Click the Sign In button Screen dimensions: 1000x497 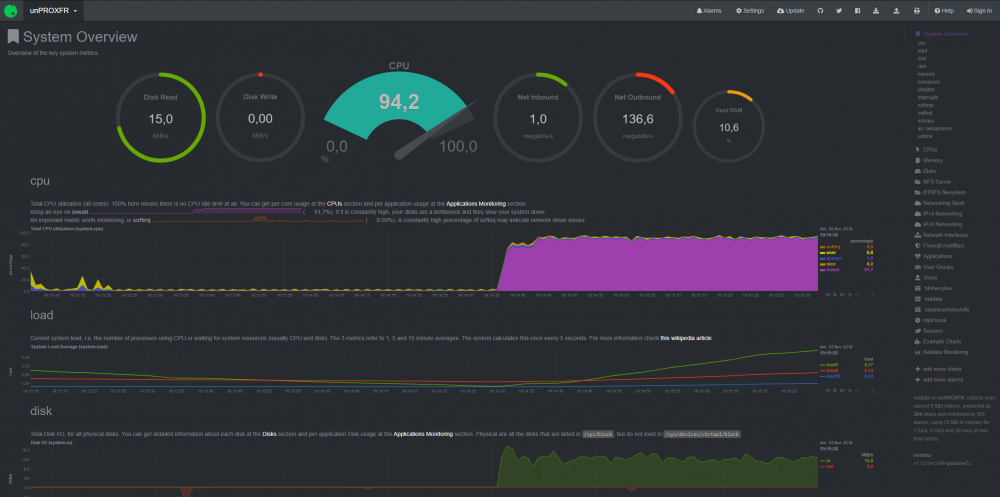979,11
